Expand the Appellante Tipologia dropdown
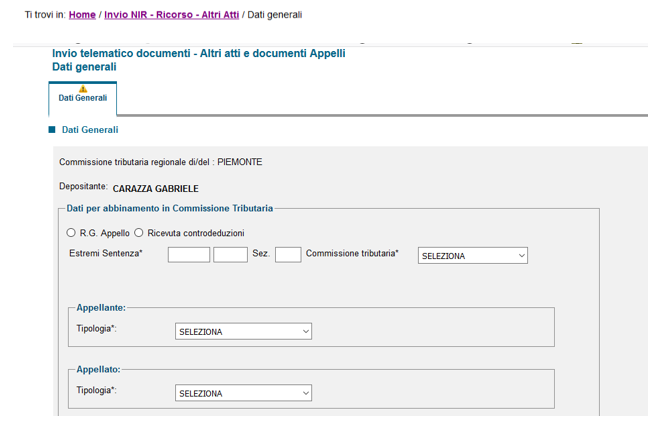 coord(243,331)
